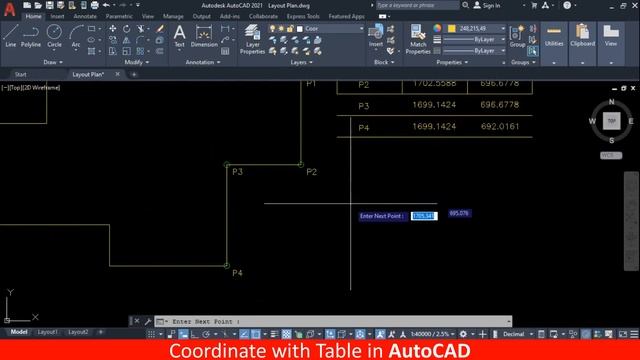The width and height of the screenshot is (640, 360).
Task: Switch to Layout1 tab
Action: coord(48,332)
